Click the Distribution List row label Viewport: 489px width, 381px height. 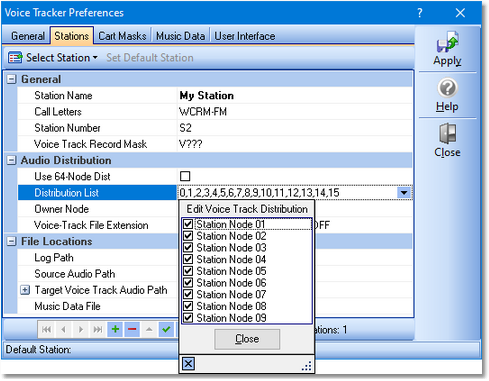(97, 193)
